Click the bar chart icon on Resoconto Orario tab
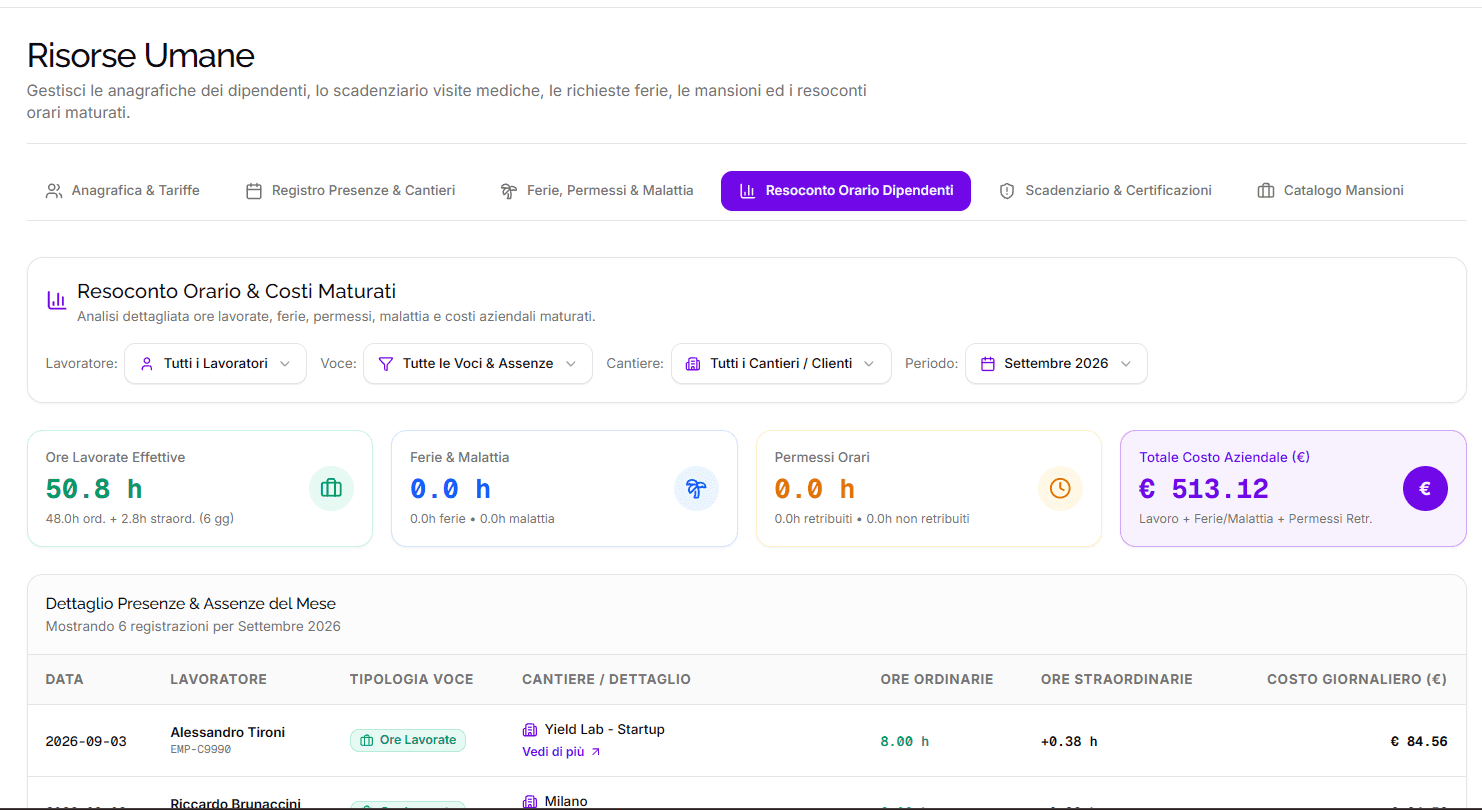1482x810 pixels. tap(747, 191)
